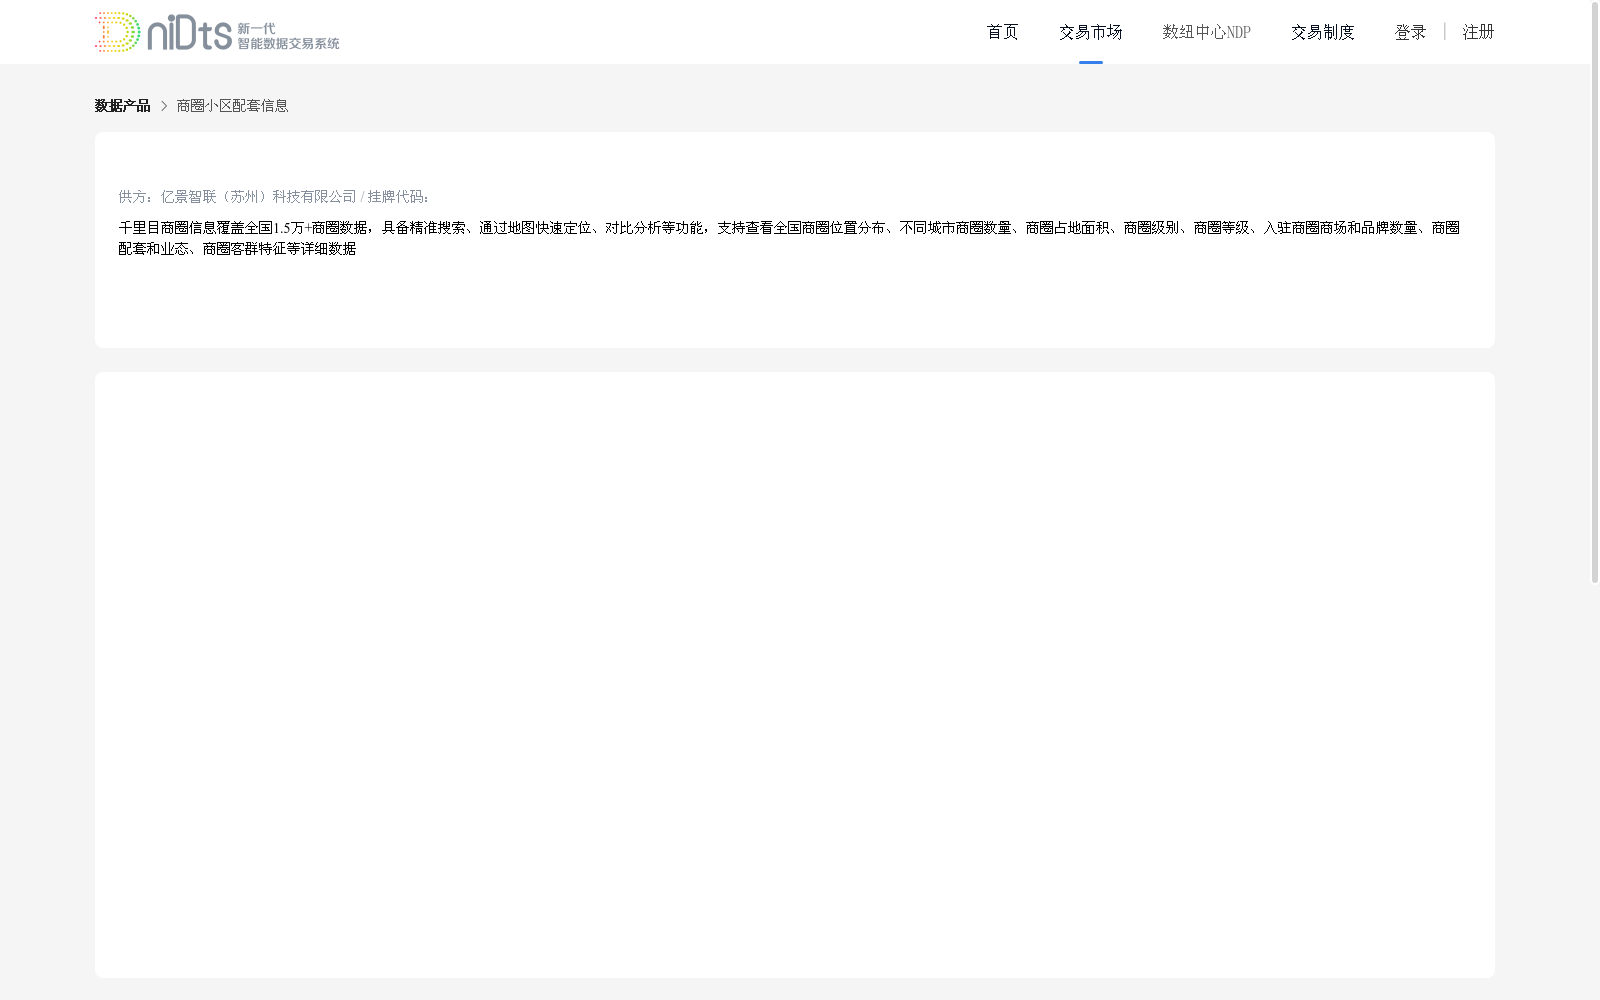This screenshot has height=1000, width=1600.
Task: Open the 交易制度 menu
Action: click(1322, 32)
